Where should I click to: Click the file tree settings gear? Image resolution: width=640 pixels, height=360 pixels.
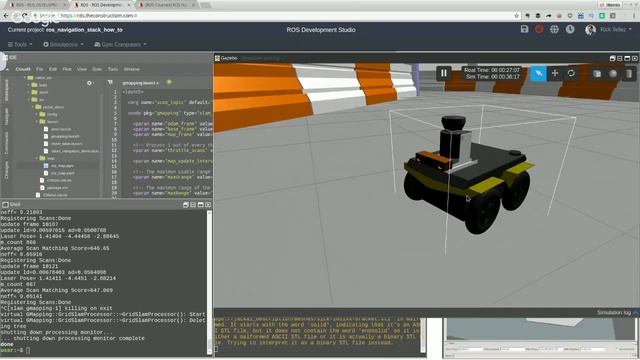click(89, 83)
